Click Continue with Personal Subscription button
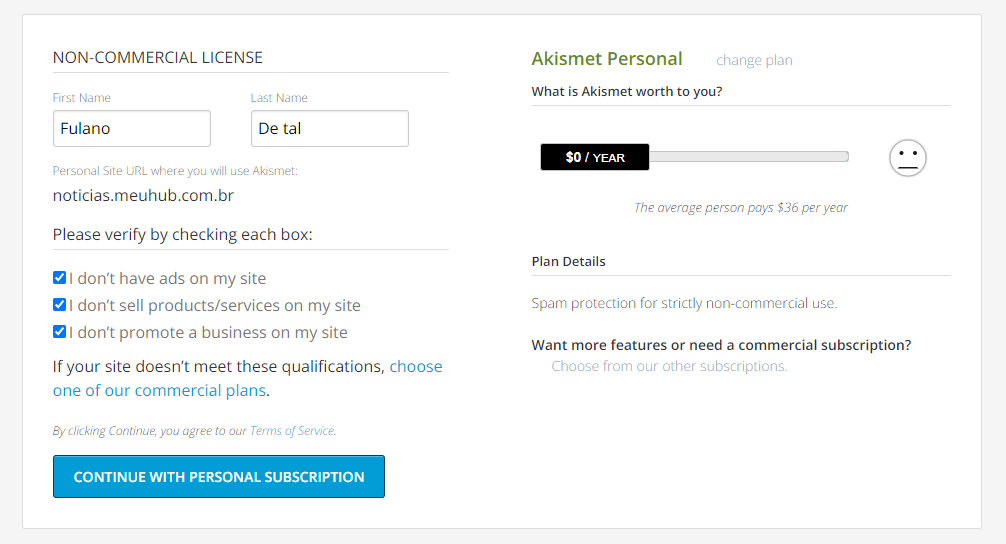The height and width of the screenshot is (544, 1006). (219, 477)
